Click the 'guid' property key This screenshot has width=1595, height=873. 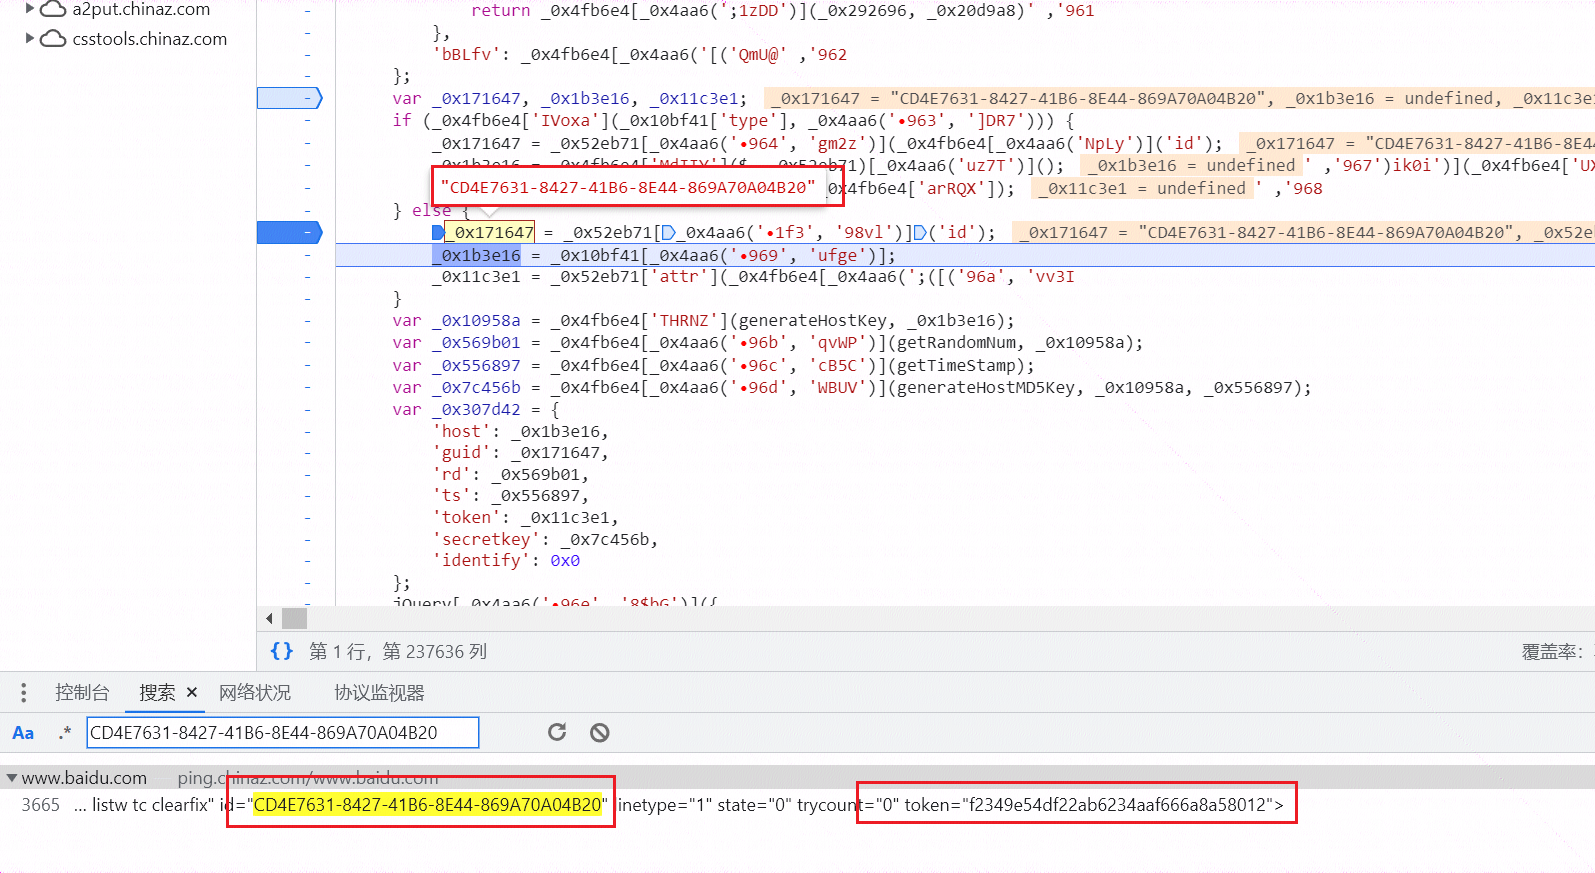pos(461,453)
